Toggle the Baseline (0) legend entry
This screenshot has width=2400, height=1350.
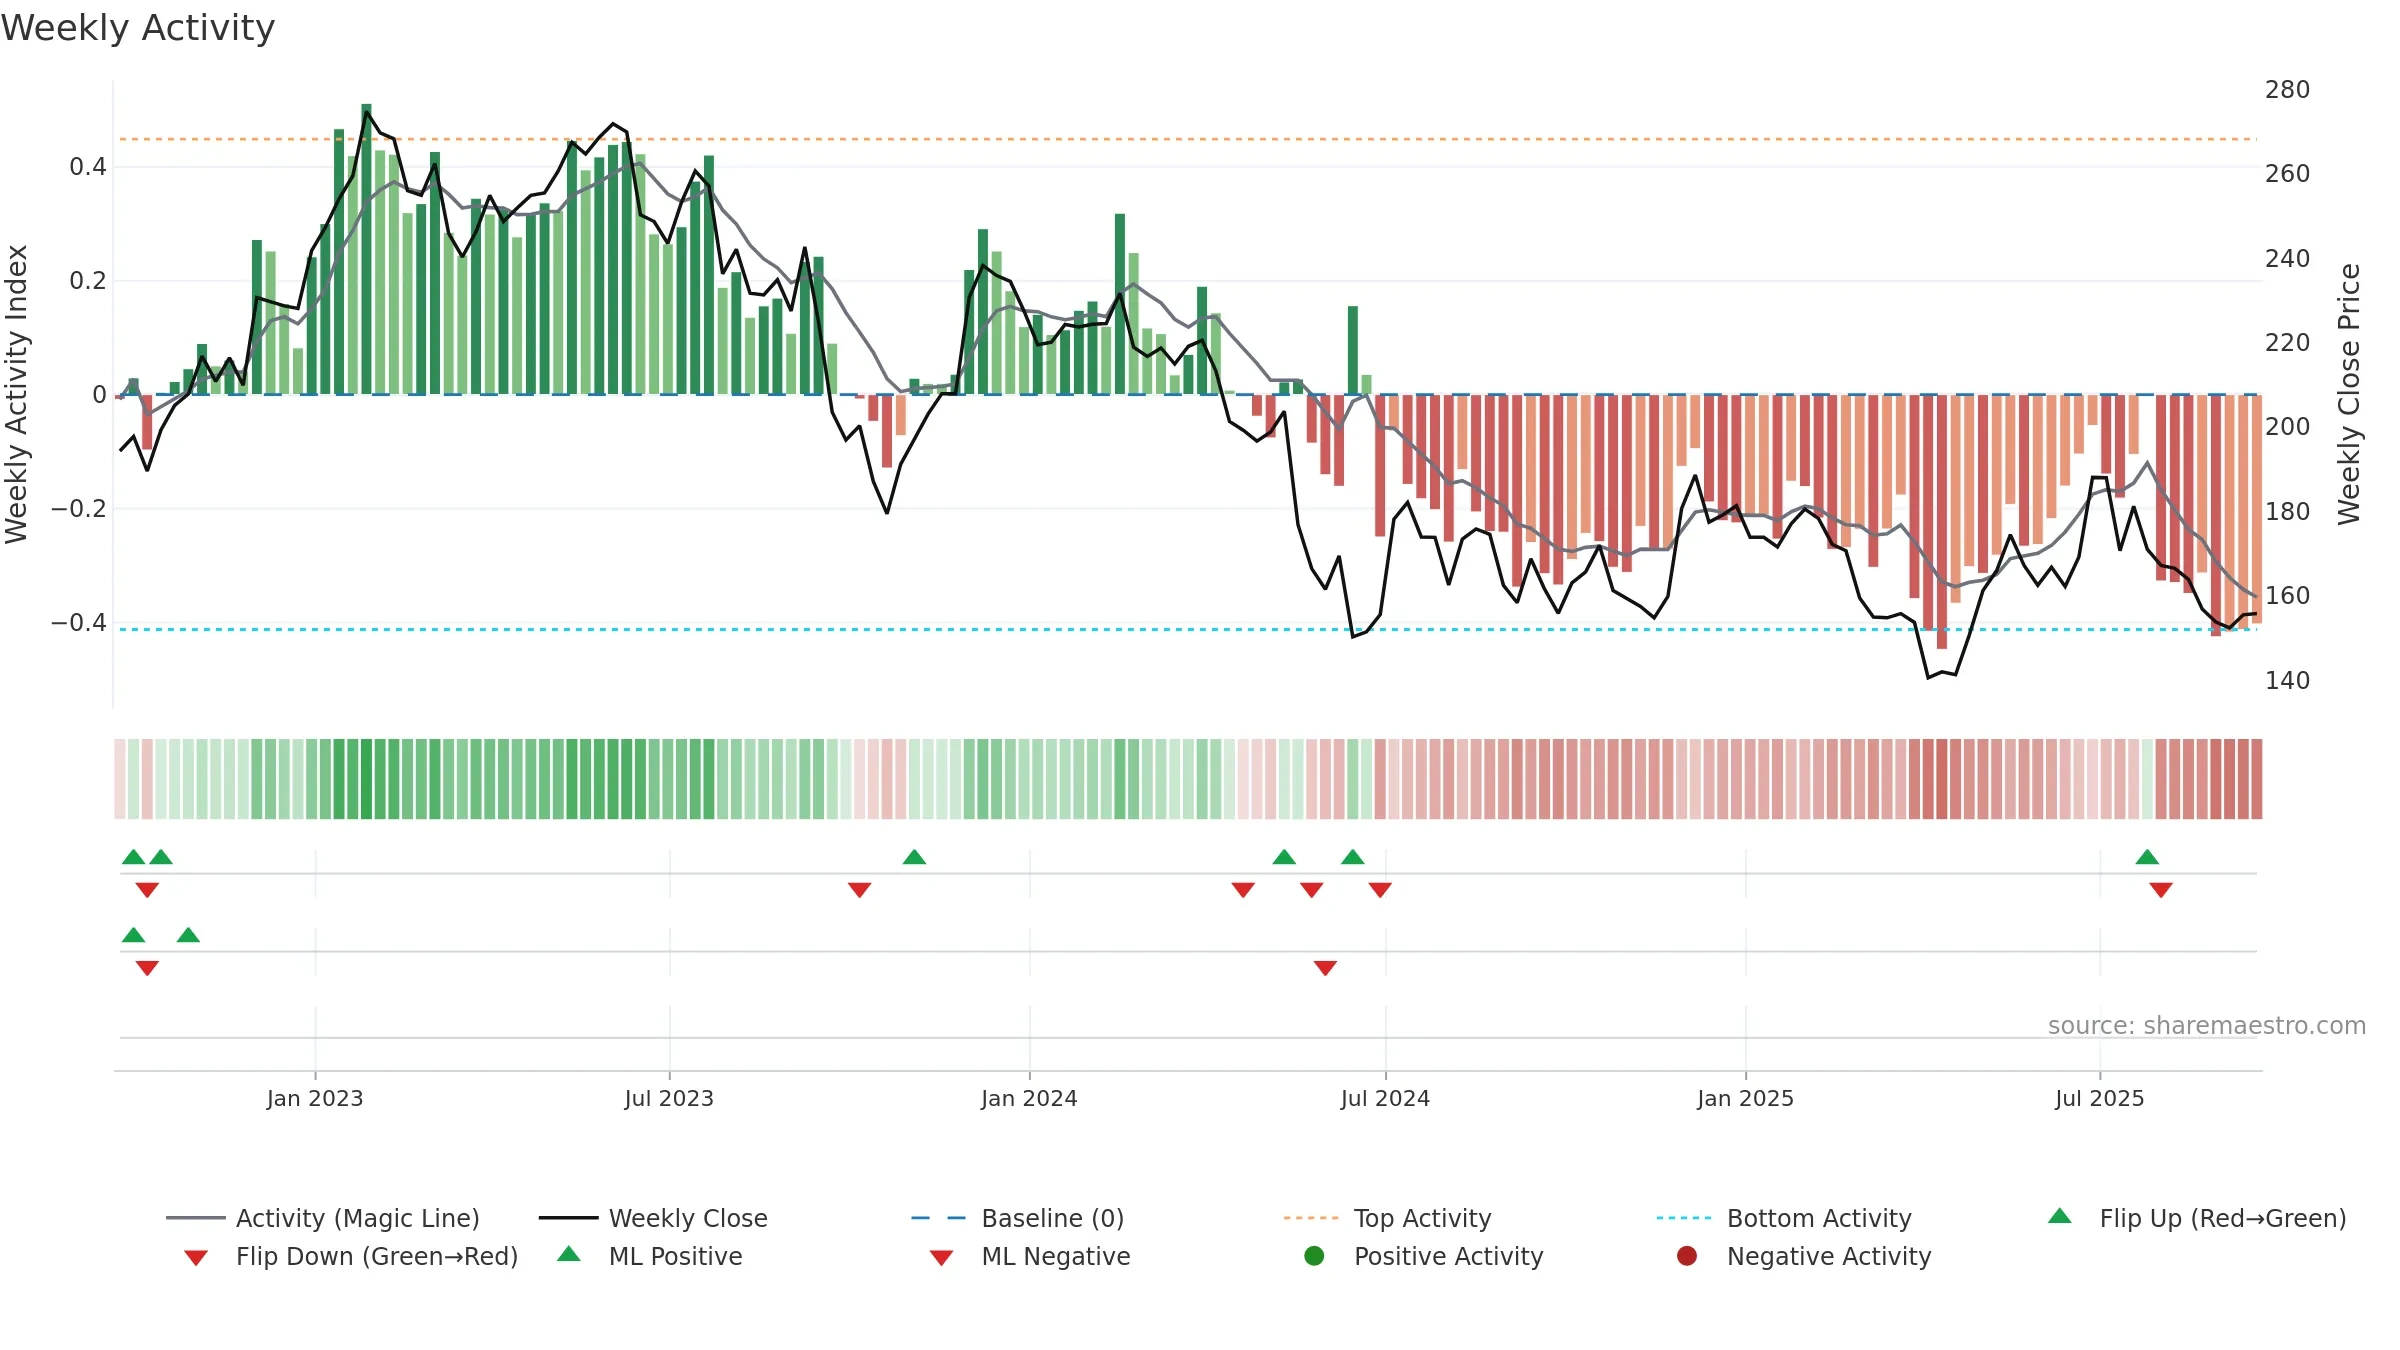[1018, 1218]
